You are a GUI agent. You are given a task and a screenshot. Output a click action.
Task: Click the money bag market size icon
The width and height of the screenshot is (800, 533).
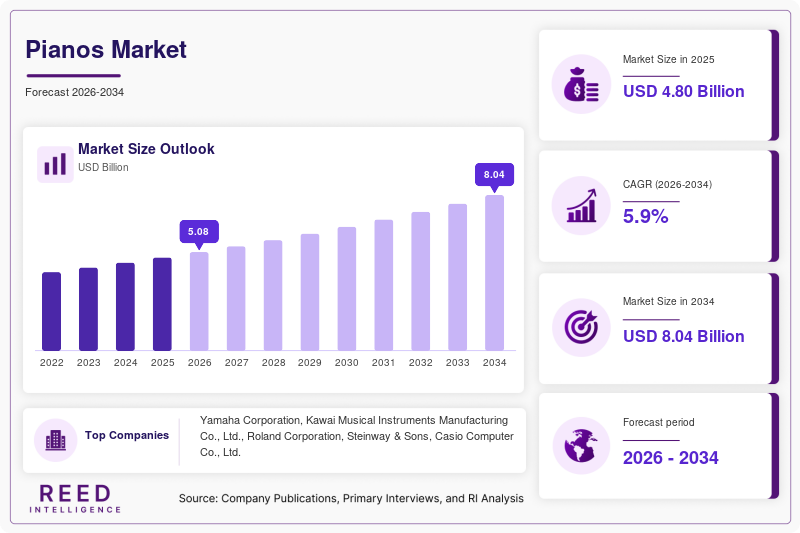[x=581, y=84]
